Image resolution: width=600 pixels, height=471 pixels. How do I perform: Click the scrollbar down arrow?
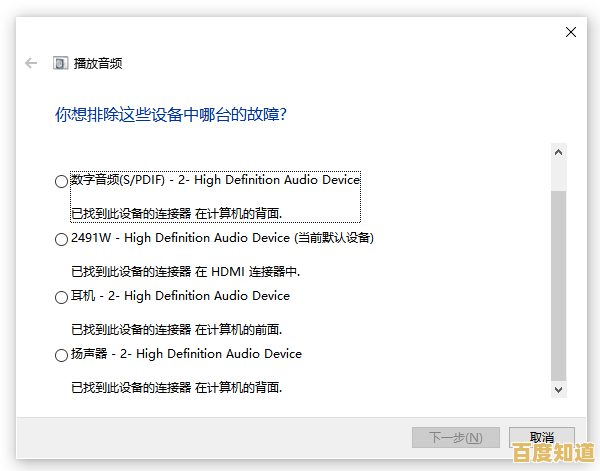click(x=558, y=389)
